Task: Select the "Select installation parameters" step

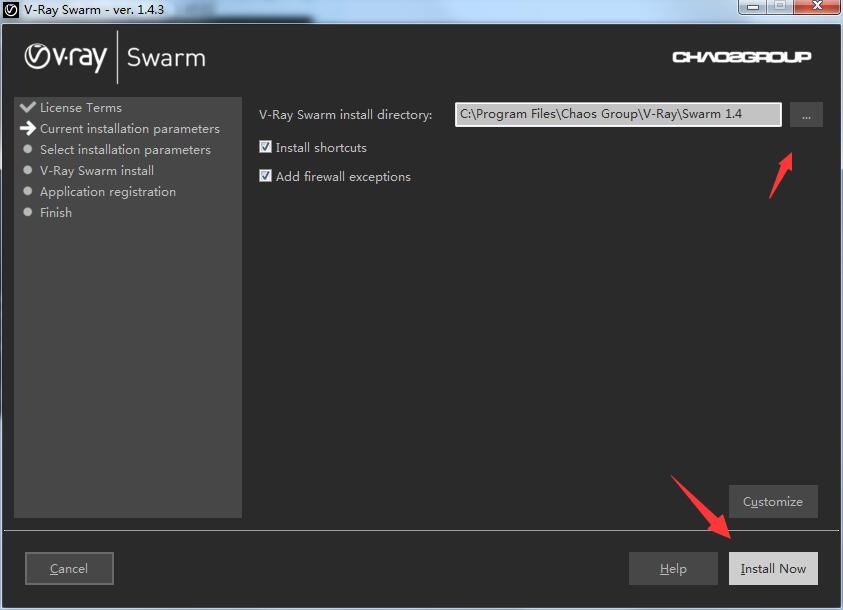Action: (x=125, y=149)
